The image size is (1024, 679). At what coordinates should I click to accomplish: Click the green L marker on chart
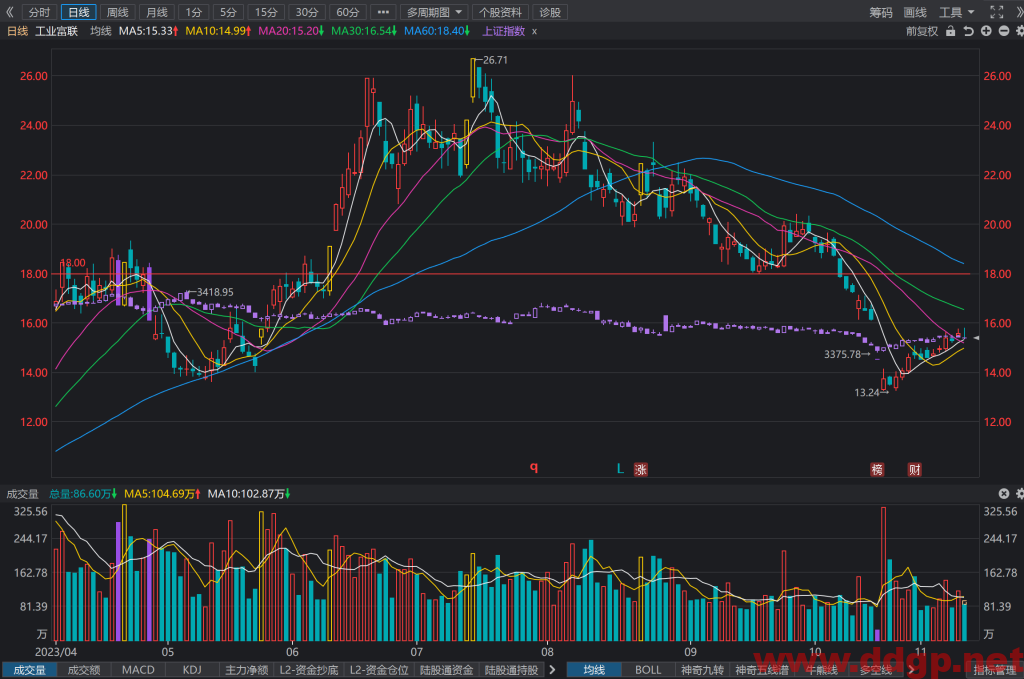pos(620,469)
